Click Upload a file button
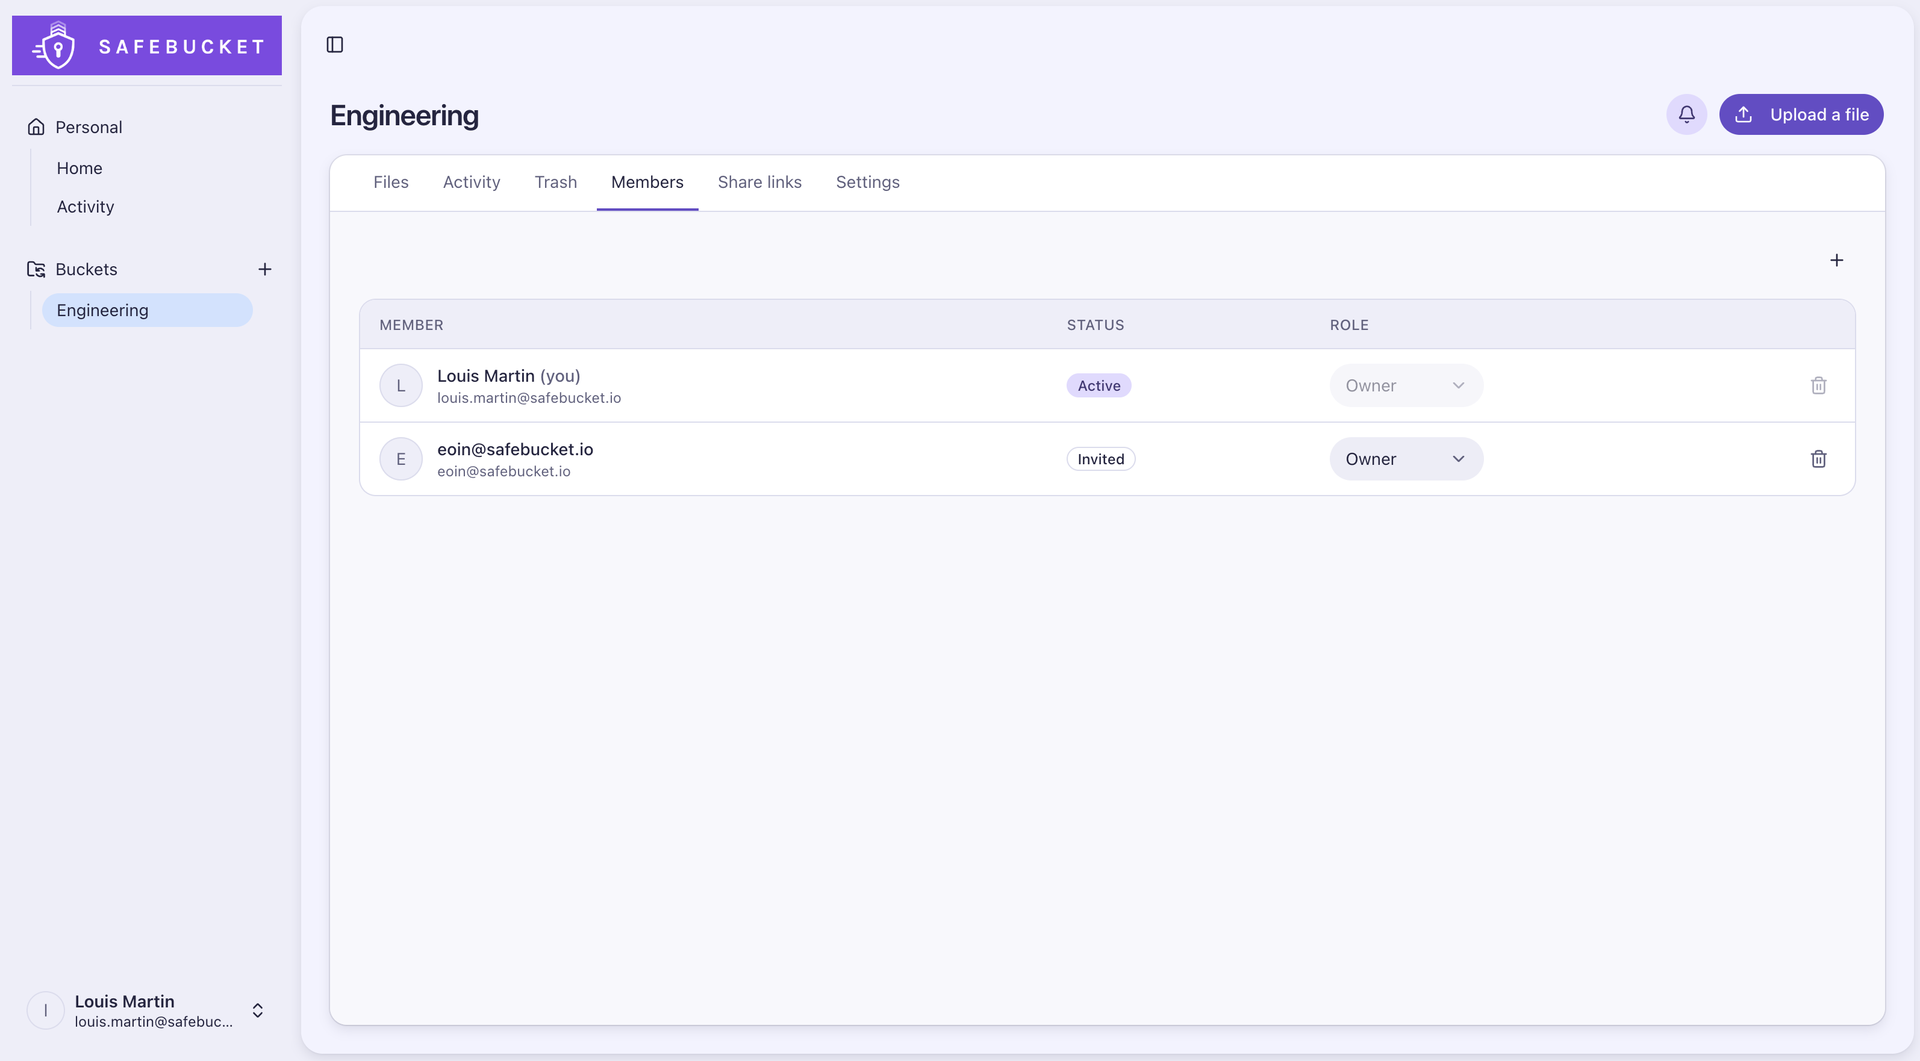This screenshot has height=1061, width=1920. click(x=1801, y=114)
